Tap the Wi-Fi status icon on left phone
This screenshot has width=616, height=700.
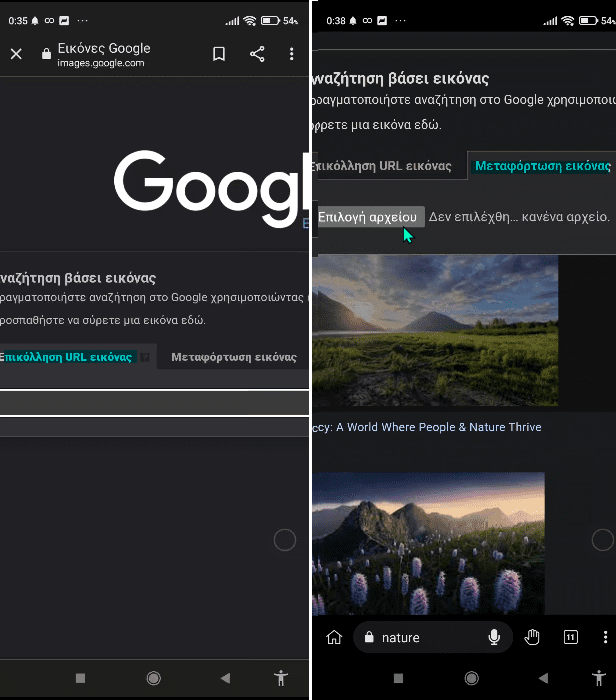click(x=250, y=21)
